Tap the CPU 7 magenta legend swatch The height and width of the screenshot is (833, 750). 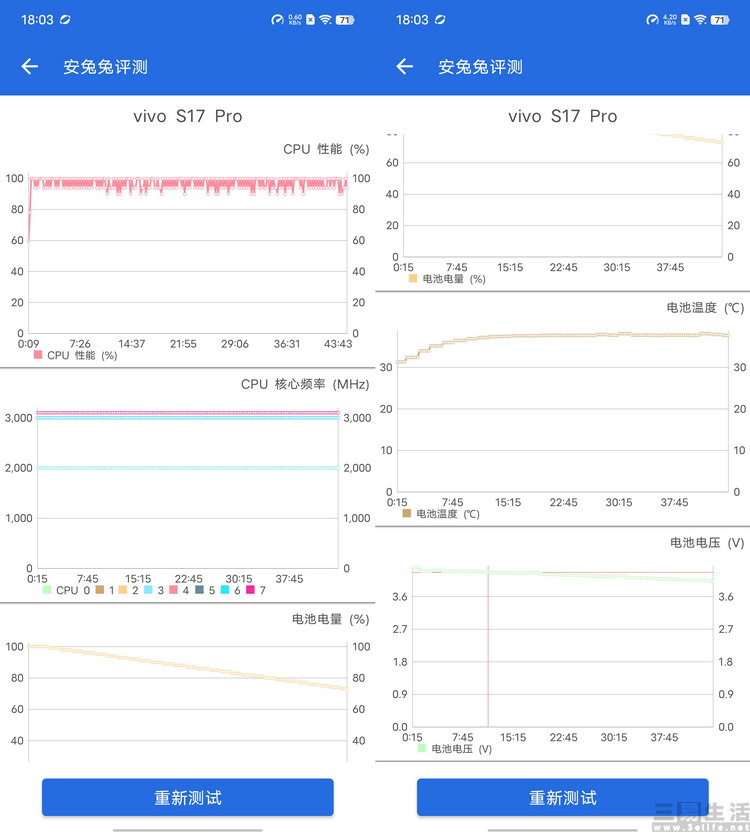(x=250, y=590)
